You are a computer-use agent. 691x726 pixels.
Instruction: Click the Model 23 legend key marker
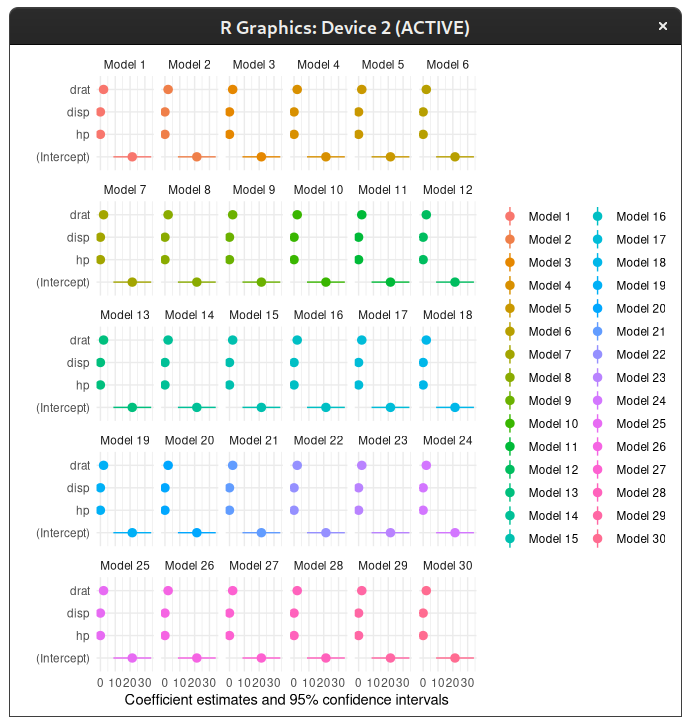pyautogui.click(x=597, y=377)
